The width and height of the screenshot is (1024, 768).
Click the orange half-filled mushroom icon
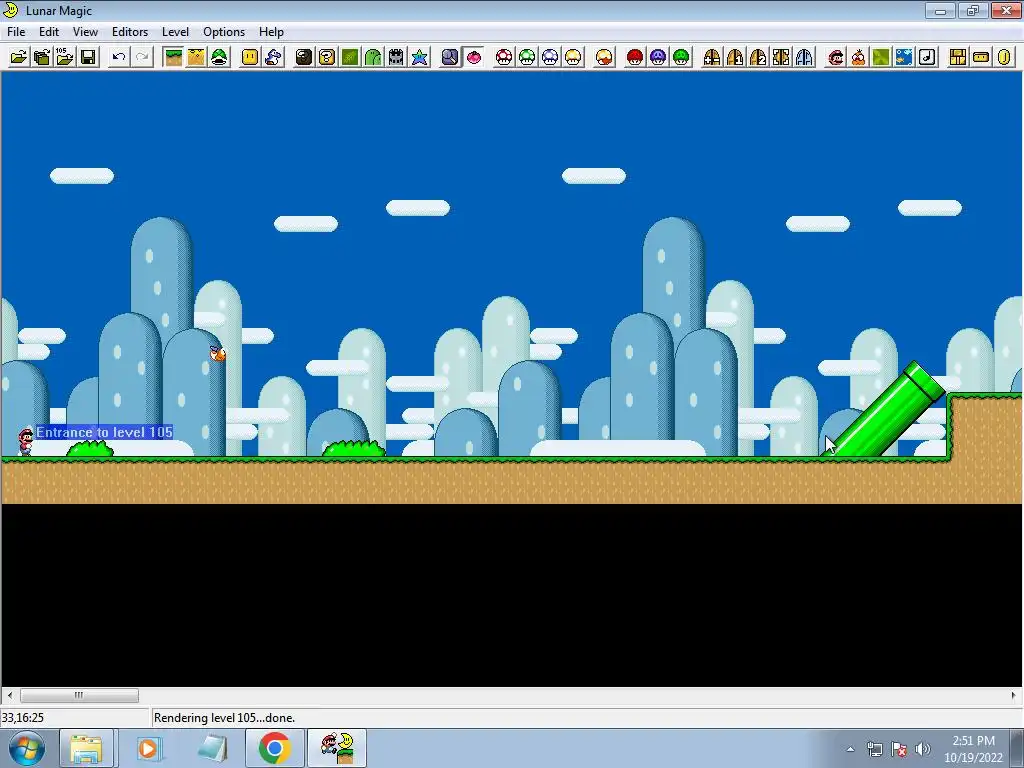[x=604, y=57]
